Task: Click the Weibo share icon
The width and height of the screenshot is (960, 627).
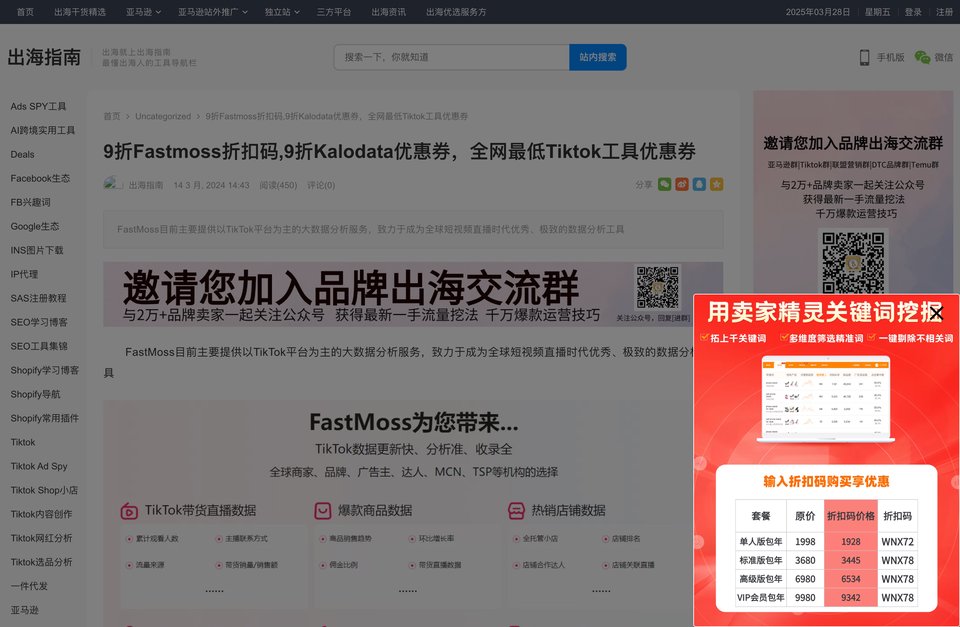Action: 682,184
